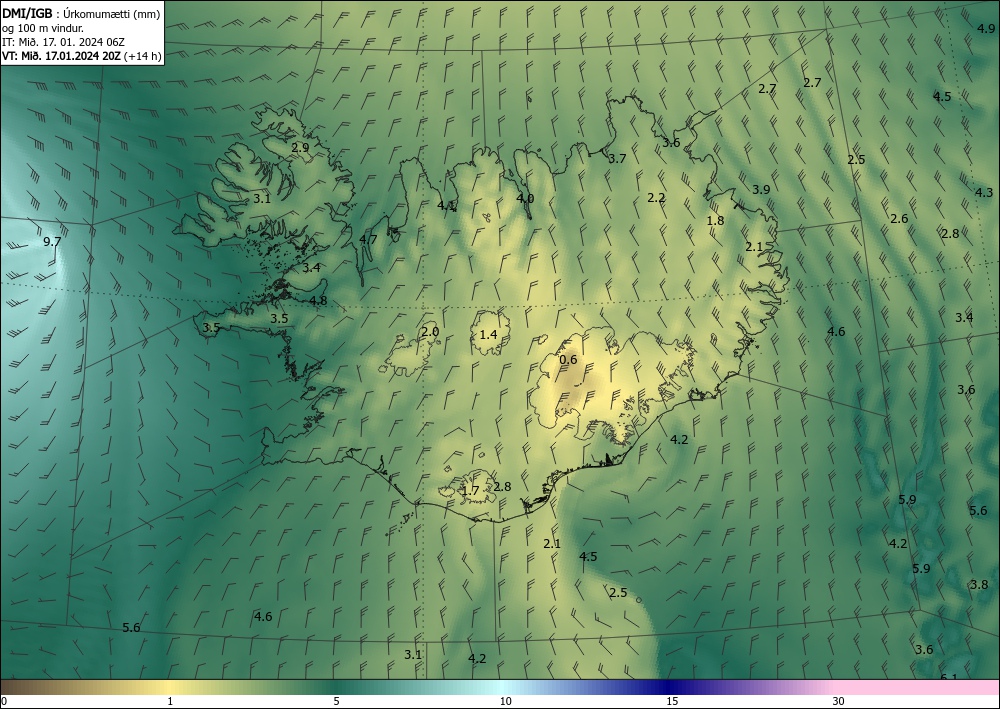Click the 'og 100 m vindur.' caption line
This screenshot has height=709, width=1000.
coord(42,28)
